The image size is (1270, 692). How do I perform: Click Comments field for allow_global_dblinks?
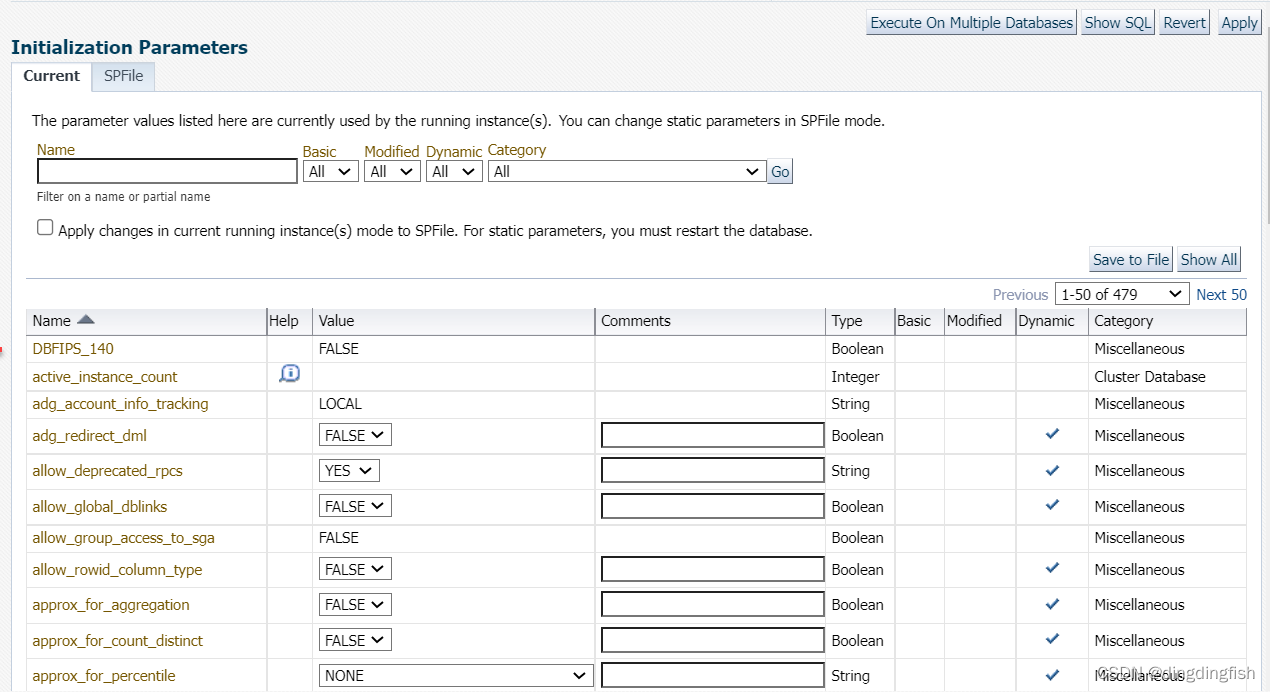[713, 506]
